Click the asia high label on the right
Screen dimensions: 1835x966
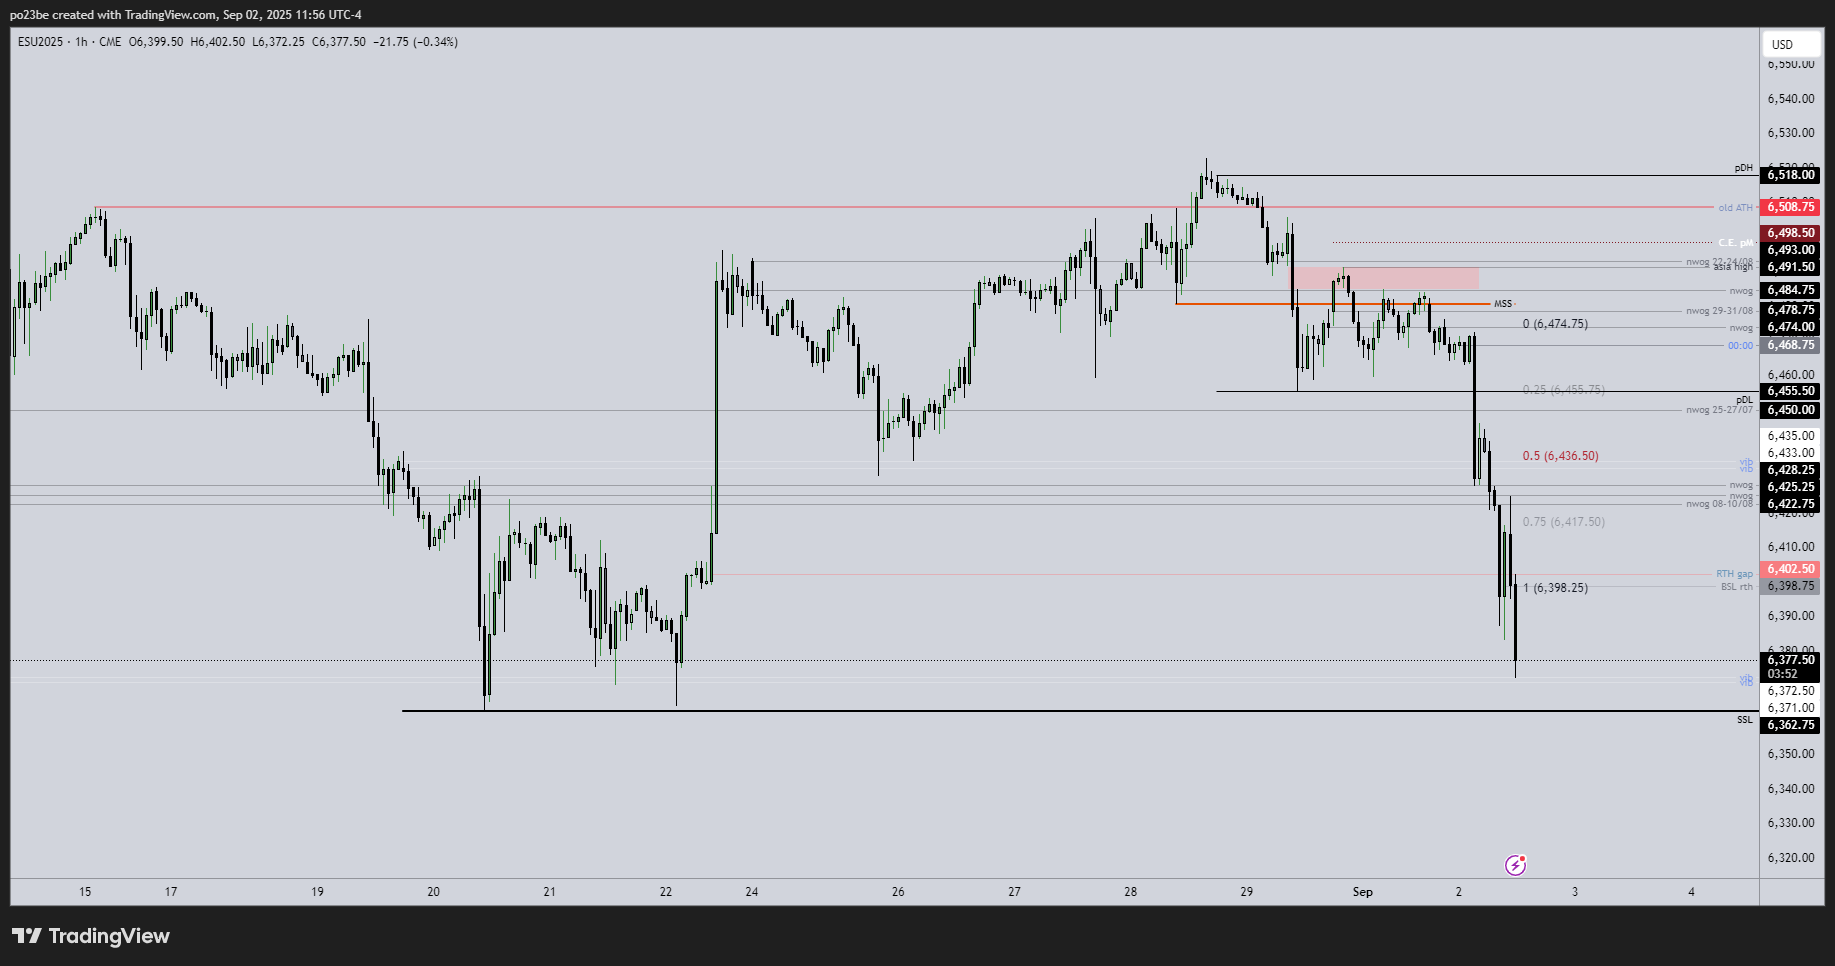(1734, 269)
